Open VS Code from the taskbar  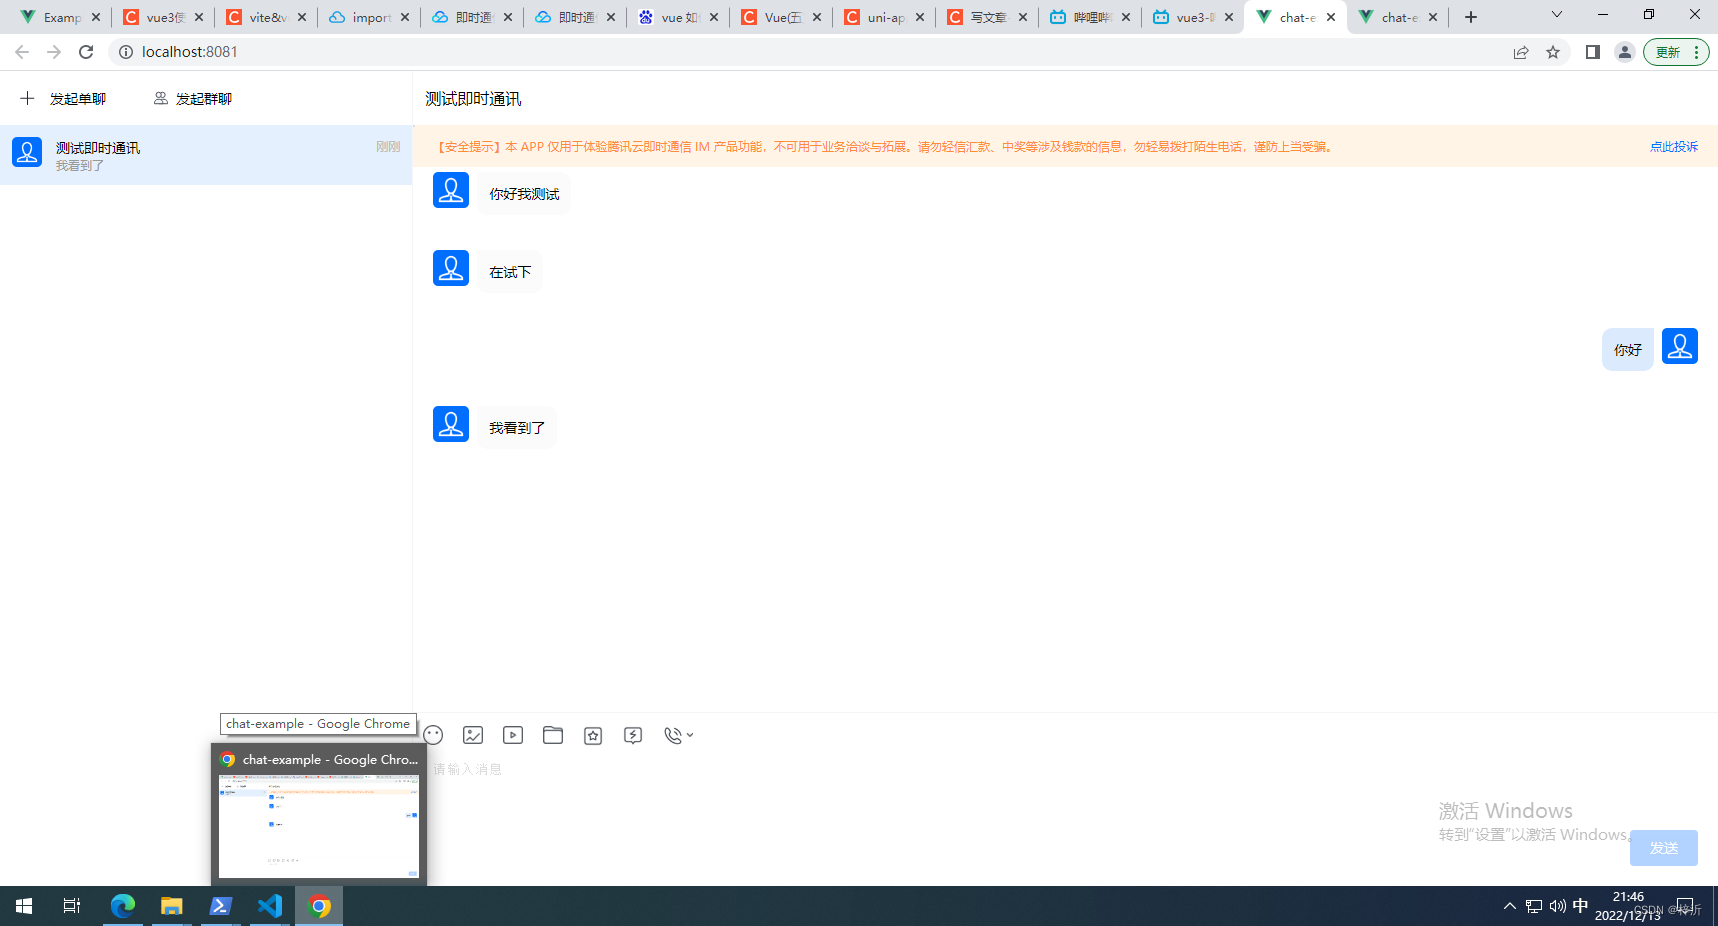point(269,906)
